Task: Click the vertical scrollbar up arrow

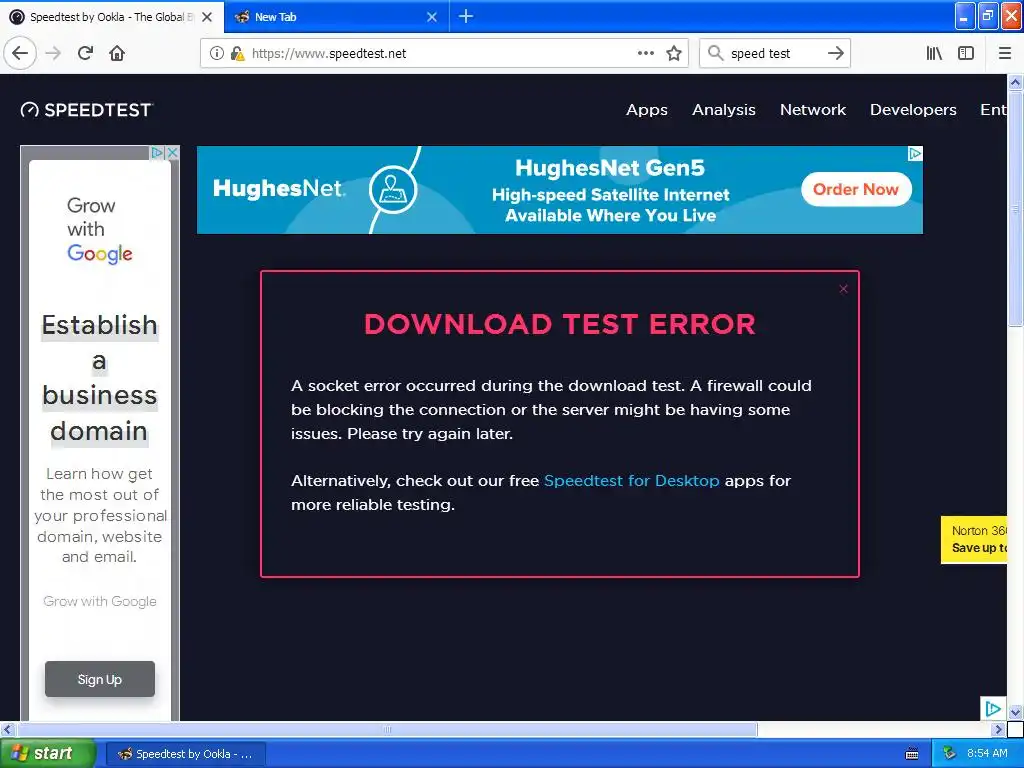Action: point(1015,82)
